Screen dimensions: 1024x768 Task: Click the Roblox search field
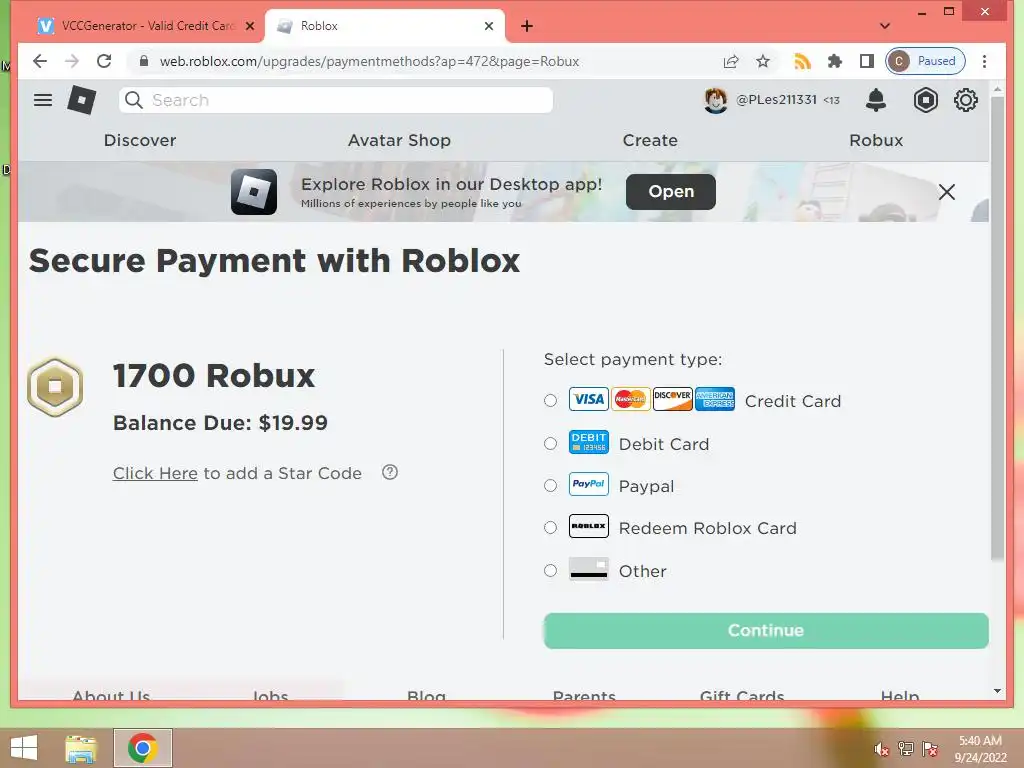(x=336, y=100)
